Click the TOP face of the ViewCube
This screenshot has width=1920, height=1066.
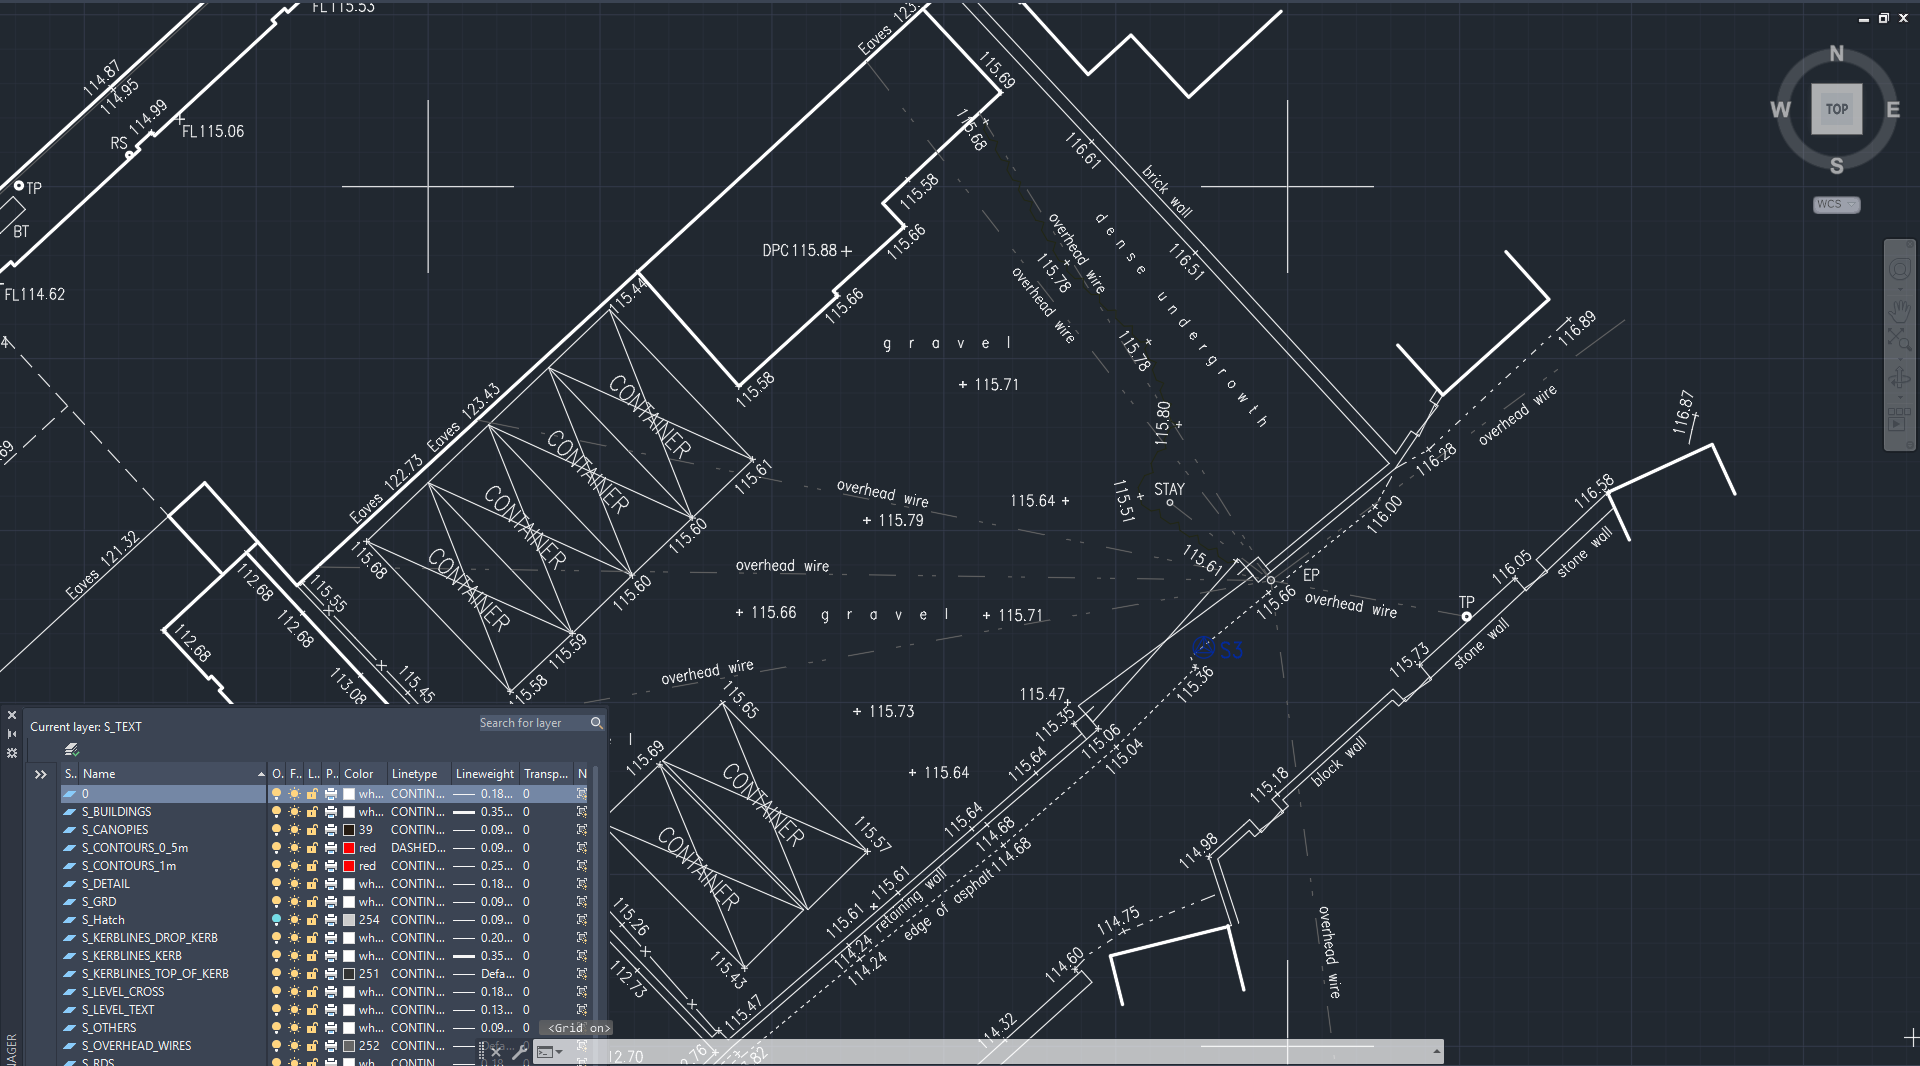click(x=1837, y=110)
